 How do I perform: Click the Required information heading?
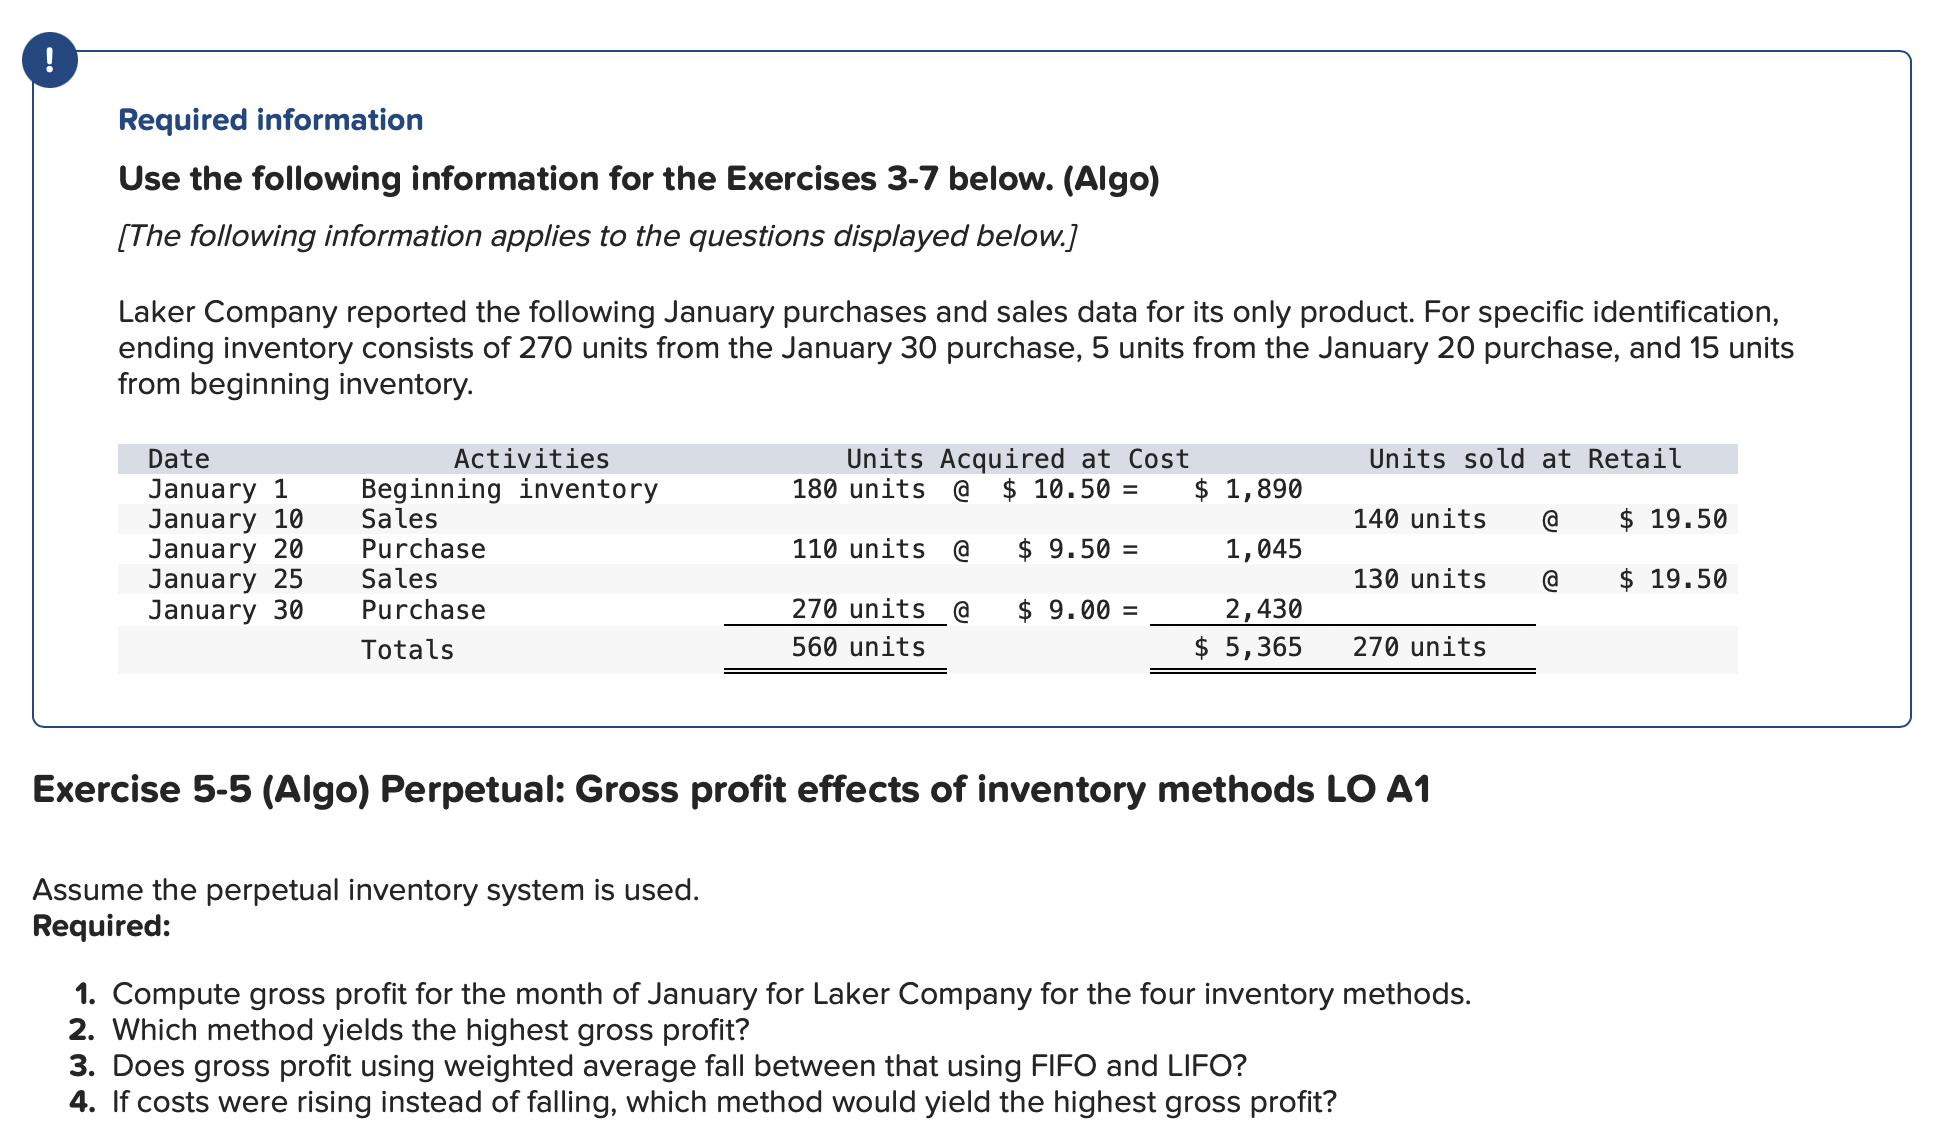point(270,120)
